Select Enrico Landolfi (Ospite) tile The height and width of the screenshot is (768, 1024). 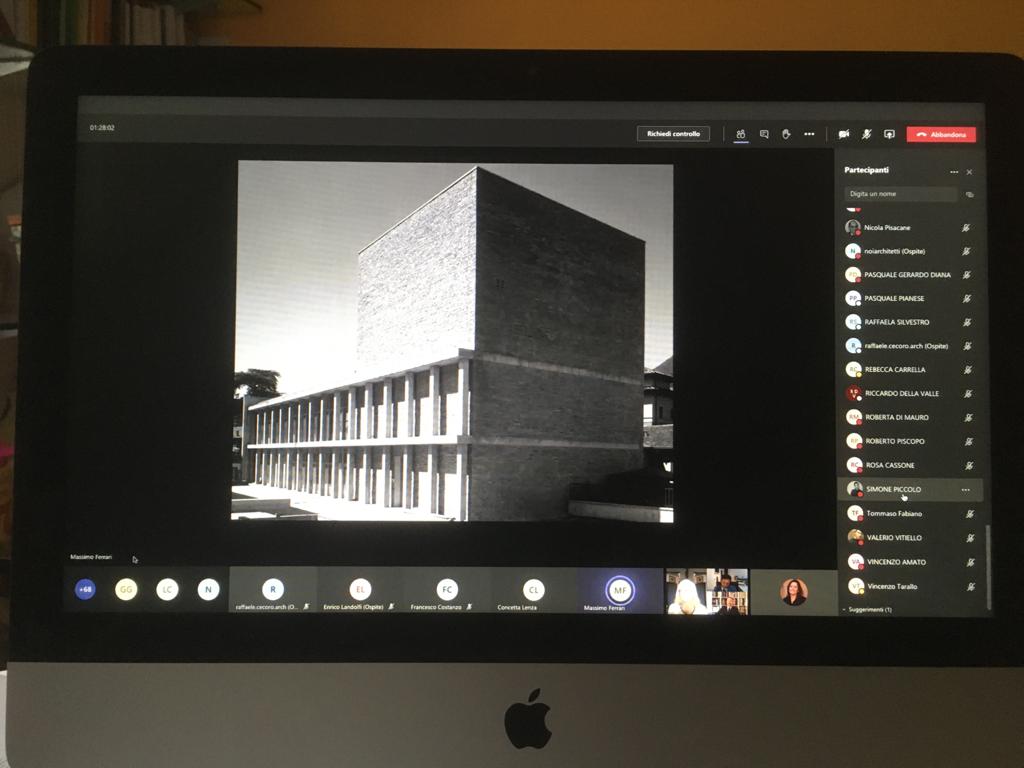tap(360, 590)
